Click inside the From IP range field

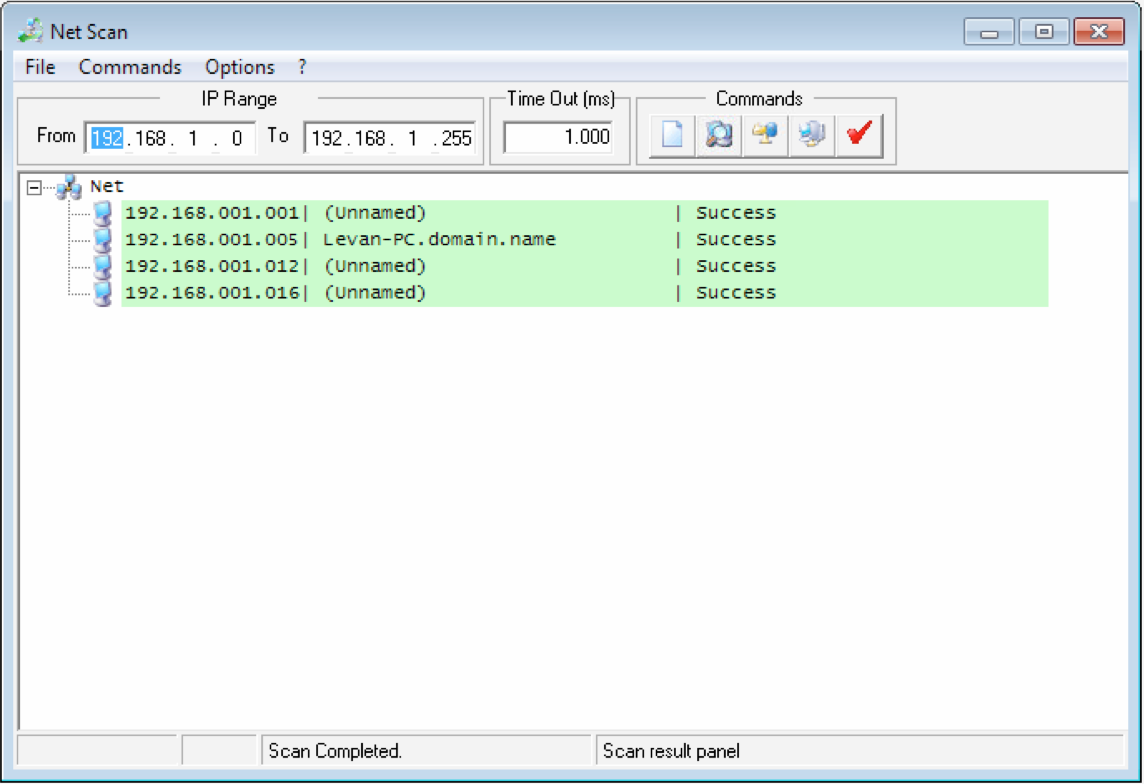click(x=170, y=137)
